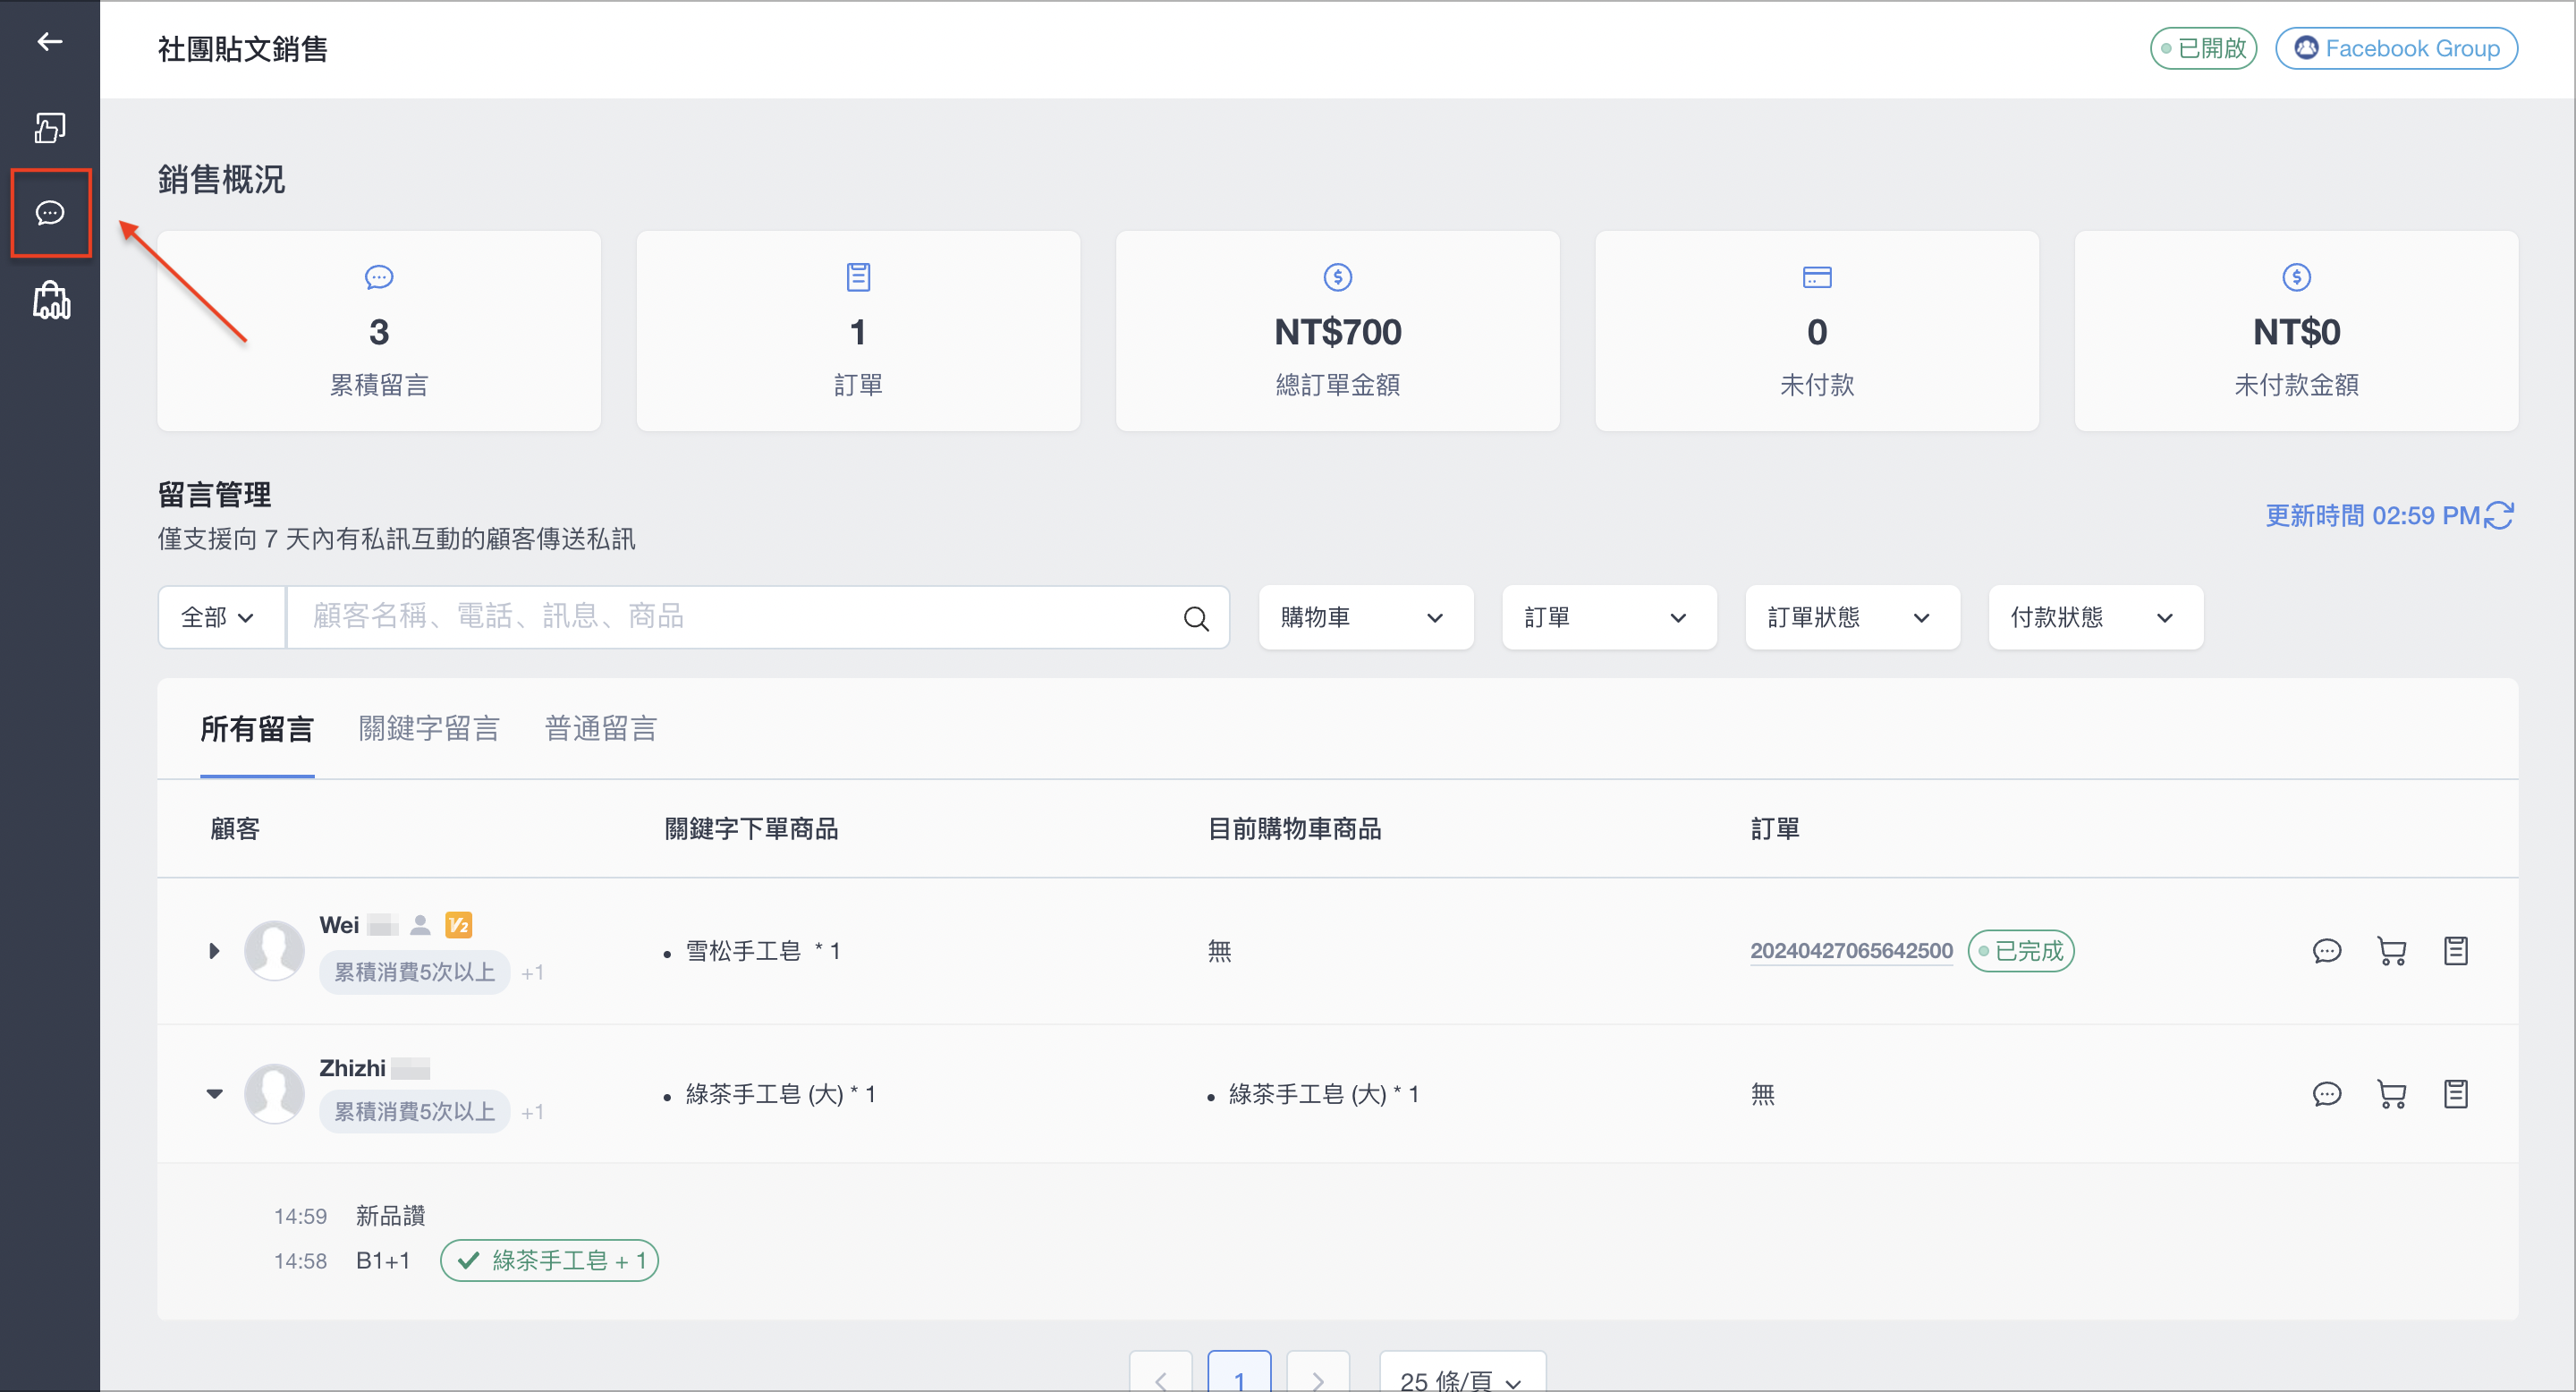
Task: Open the 訂單 filter dropdown
Action: [x=1608, y=617]
